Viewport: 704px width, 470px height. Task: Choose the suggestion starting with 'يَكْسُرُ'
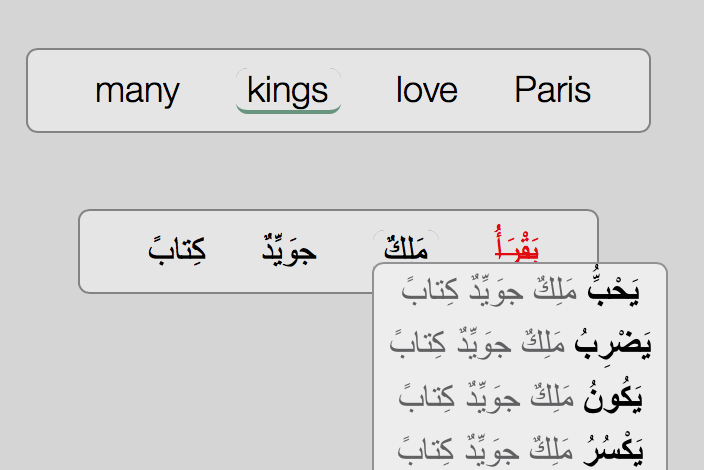[520, 449]
